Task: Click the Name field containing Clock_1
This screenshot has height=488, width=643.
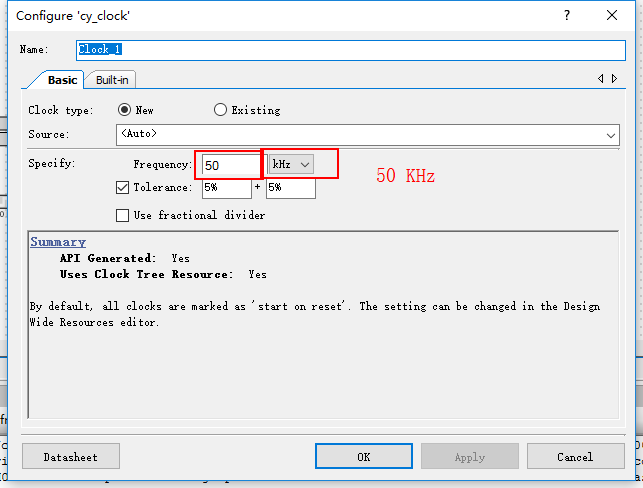Action: coord(350,50)
